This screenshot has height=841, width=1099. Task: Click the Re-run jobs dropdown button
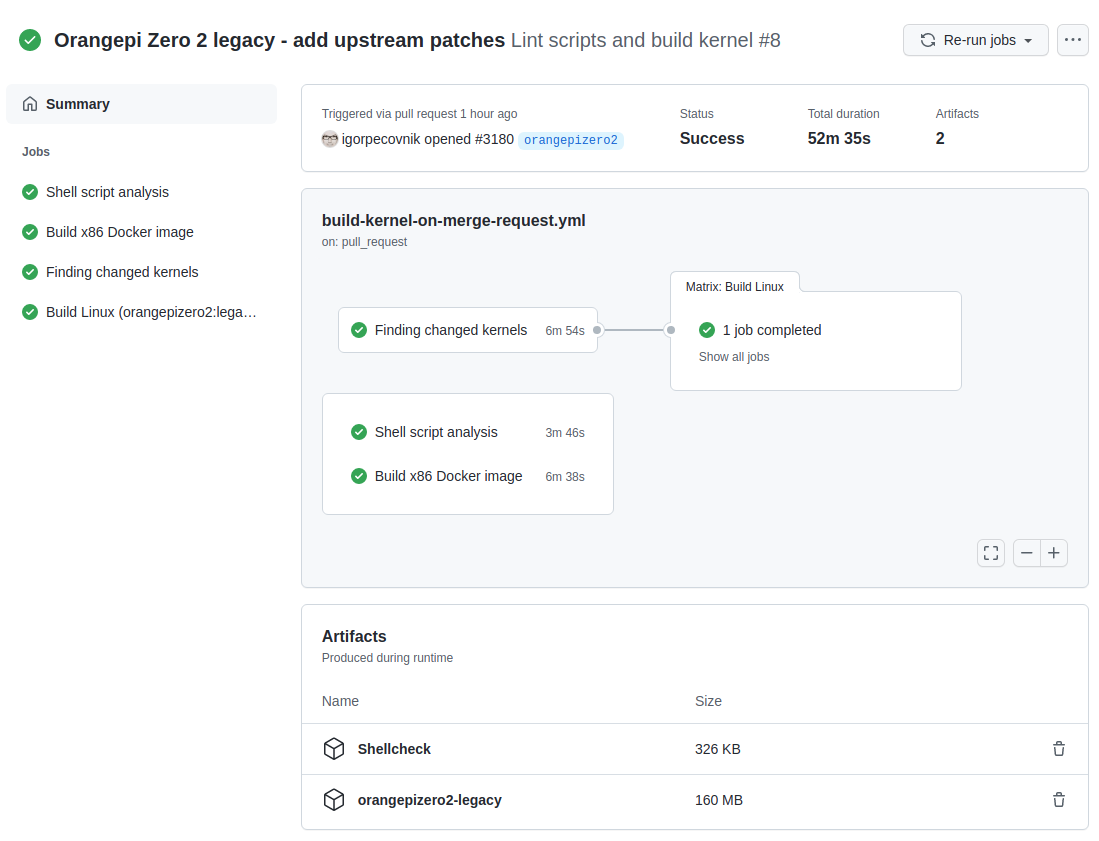[x=976, y=40]
